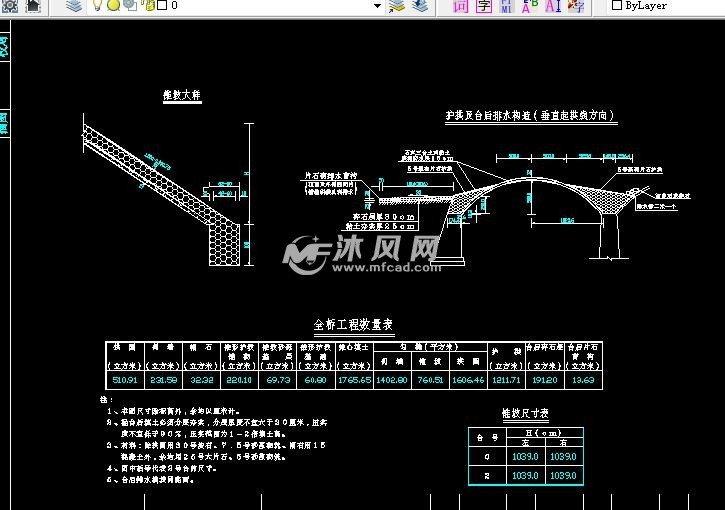The width and height of the screenshot is (725, 510).
Task: Open the ByLayer color control dropdown
Action: point(666,6)
